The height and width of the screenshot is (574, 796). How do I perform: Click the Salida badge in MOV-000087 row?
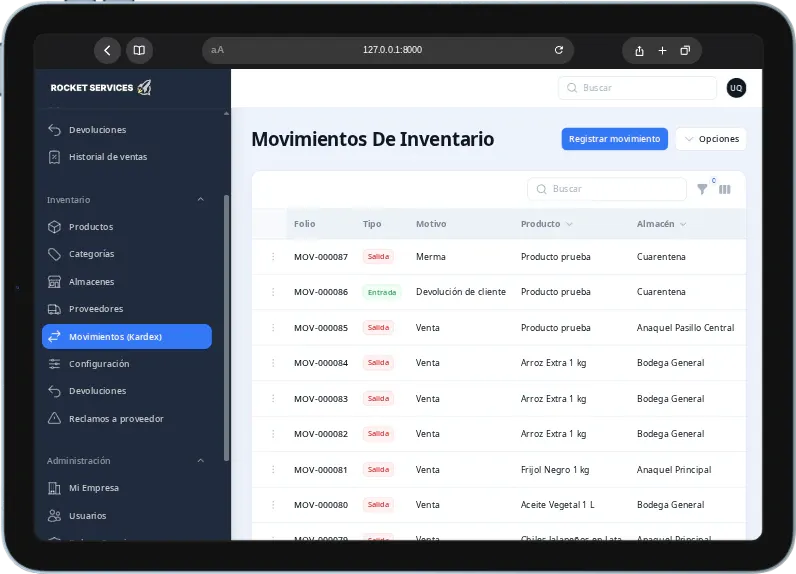(x=378, y=257)
